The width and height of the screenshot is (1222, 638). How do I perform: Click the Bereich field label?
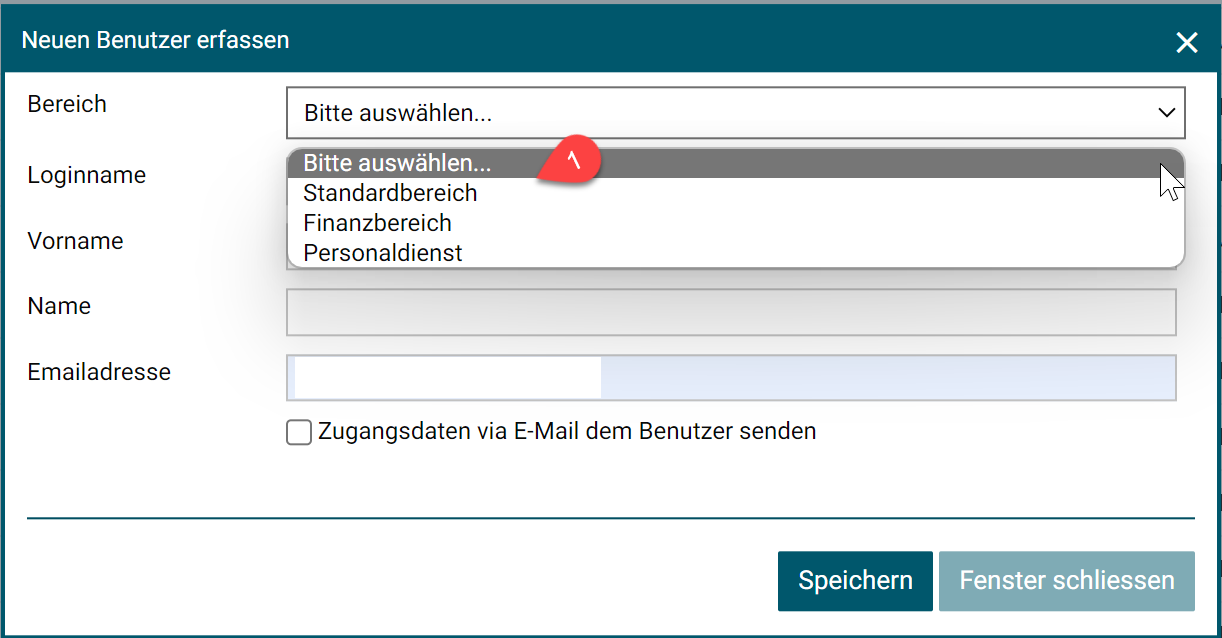coord(67,104)
